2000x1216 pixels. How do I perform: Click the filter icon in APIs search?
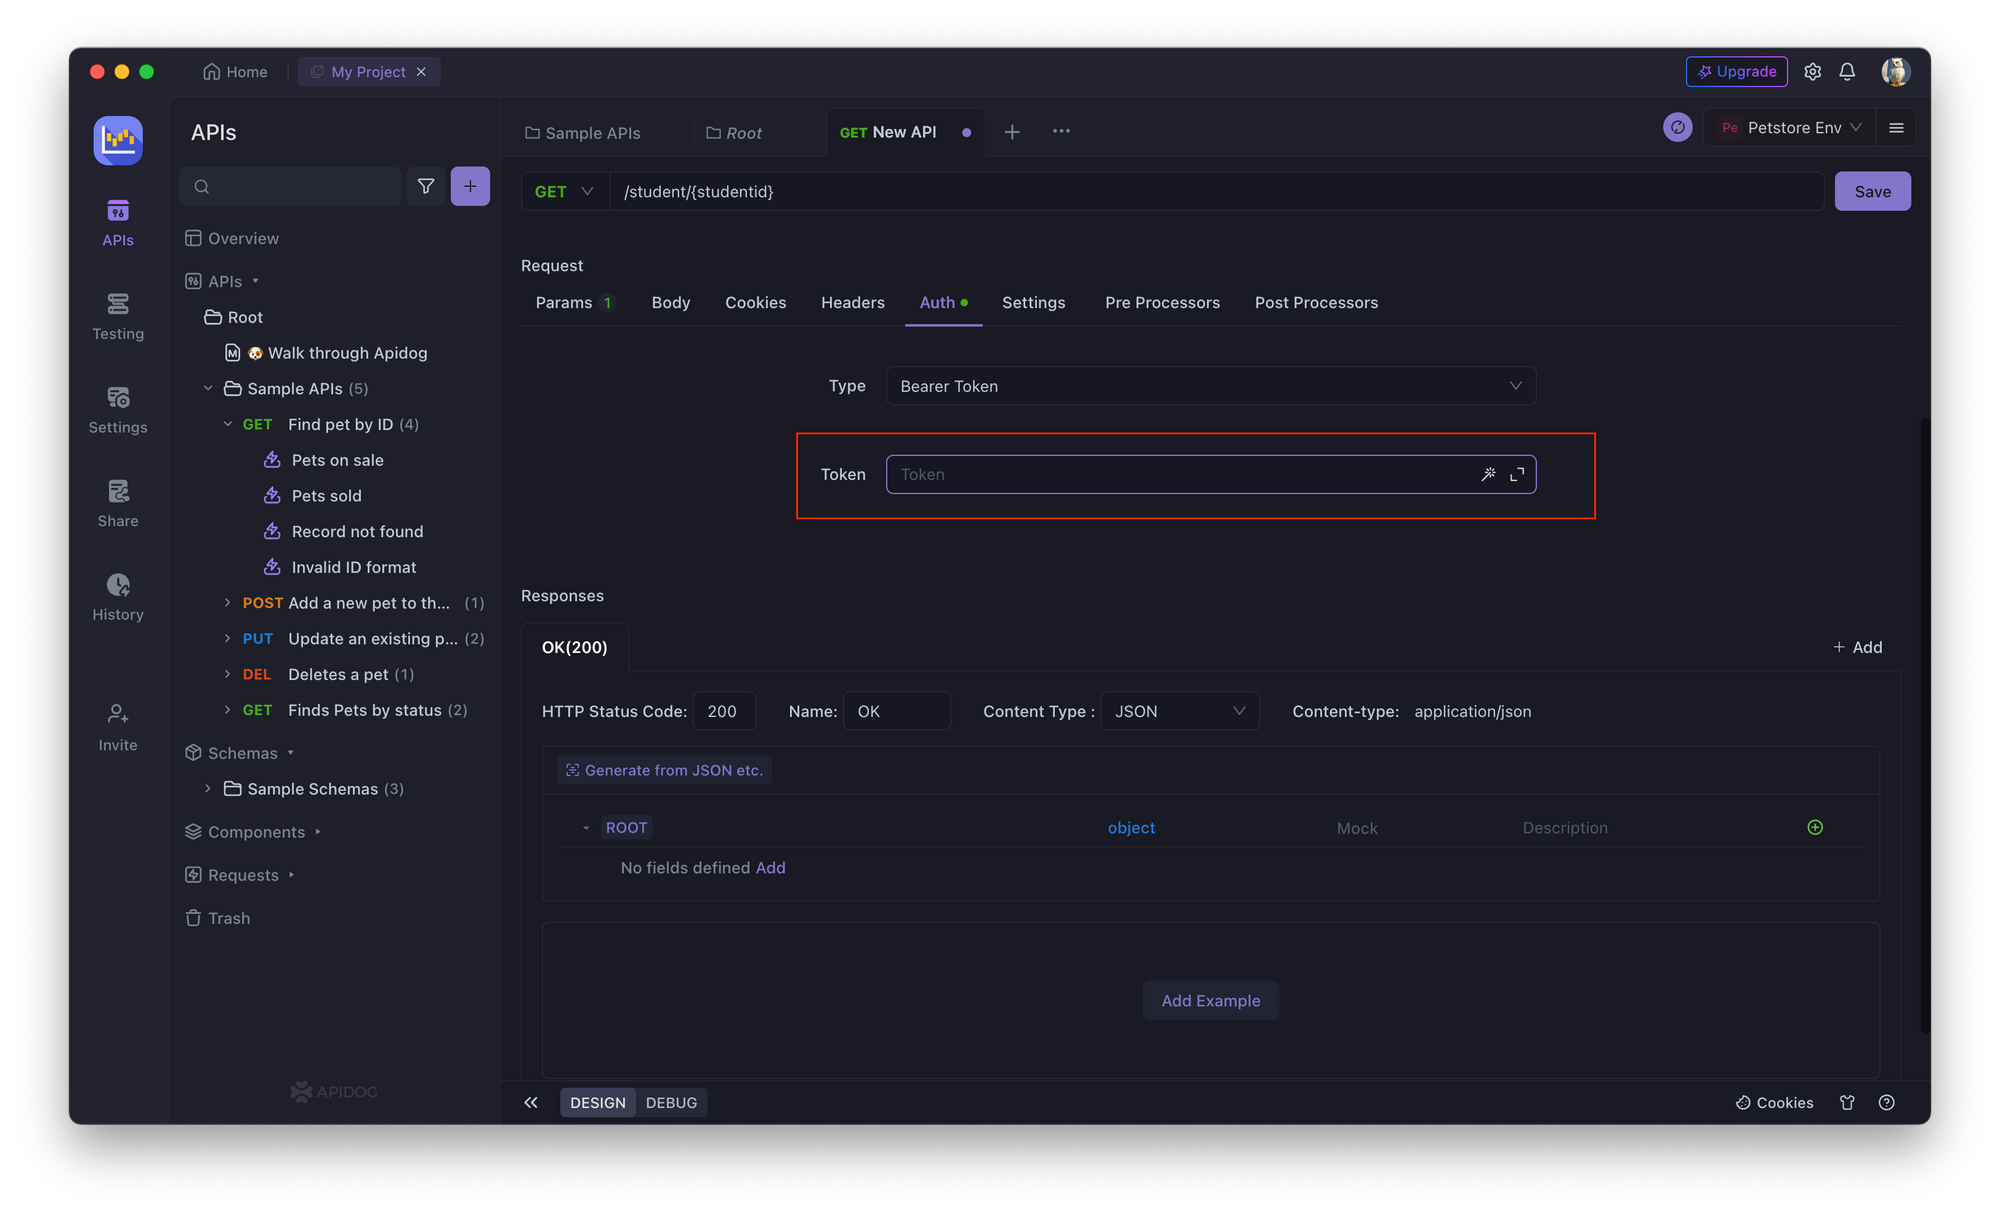point(427,186)
